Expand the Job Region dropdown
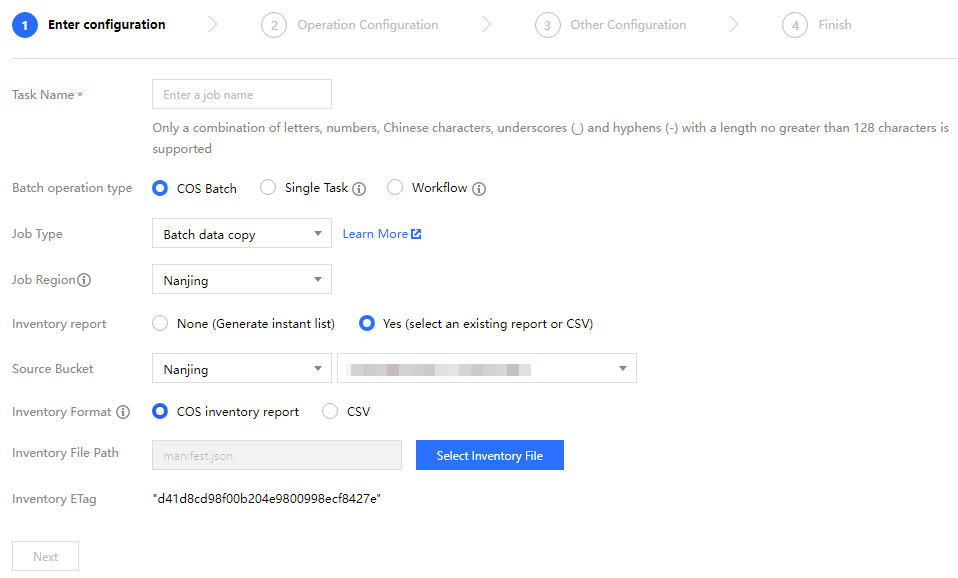This screenshot has width=958, height=578. tap(241, 280)
